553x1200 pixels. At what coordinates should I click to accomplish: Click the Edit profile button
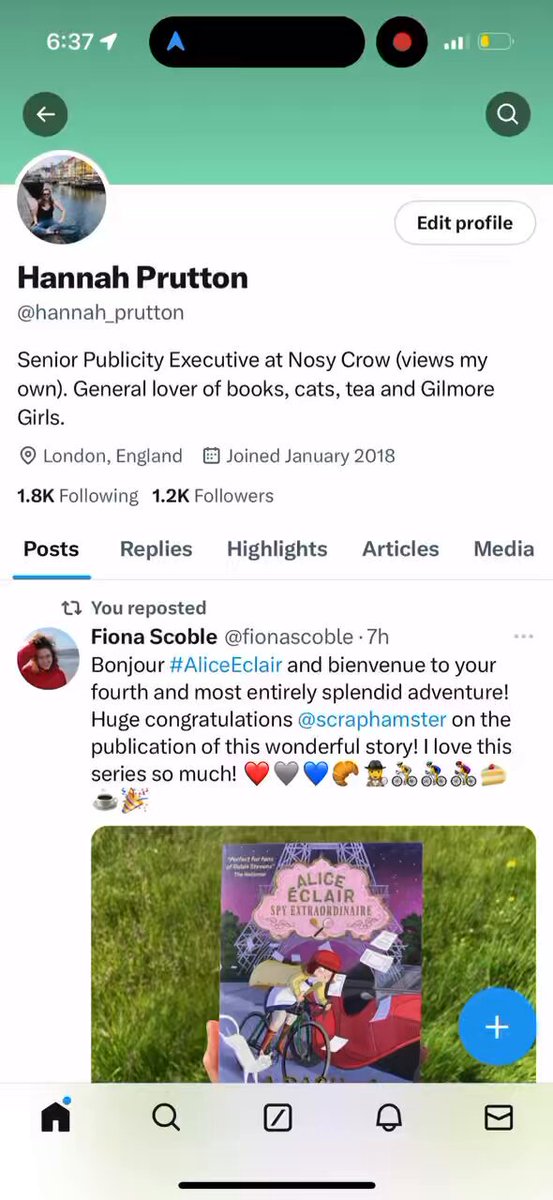coord(465,223)
